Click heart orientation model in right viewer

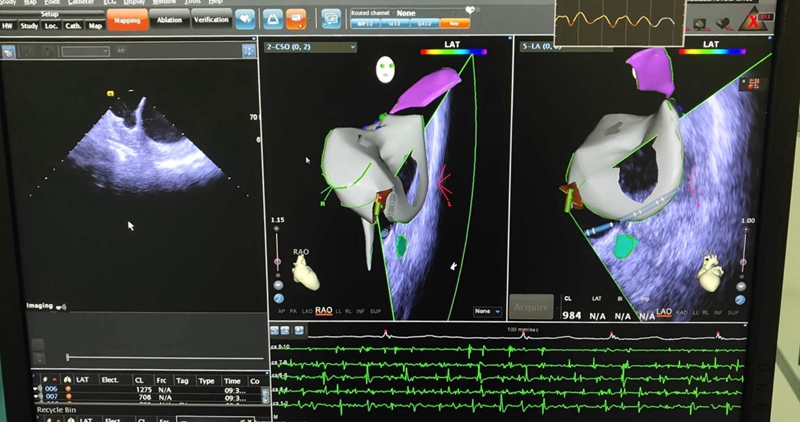(711, 272)
